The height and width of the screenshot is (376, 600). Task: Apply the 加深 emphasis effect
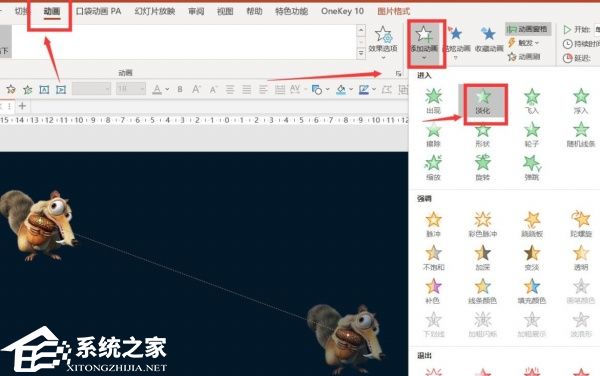tap(483, 257)
